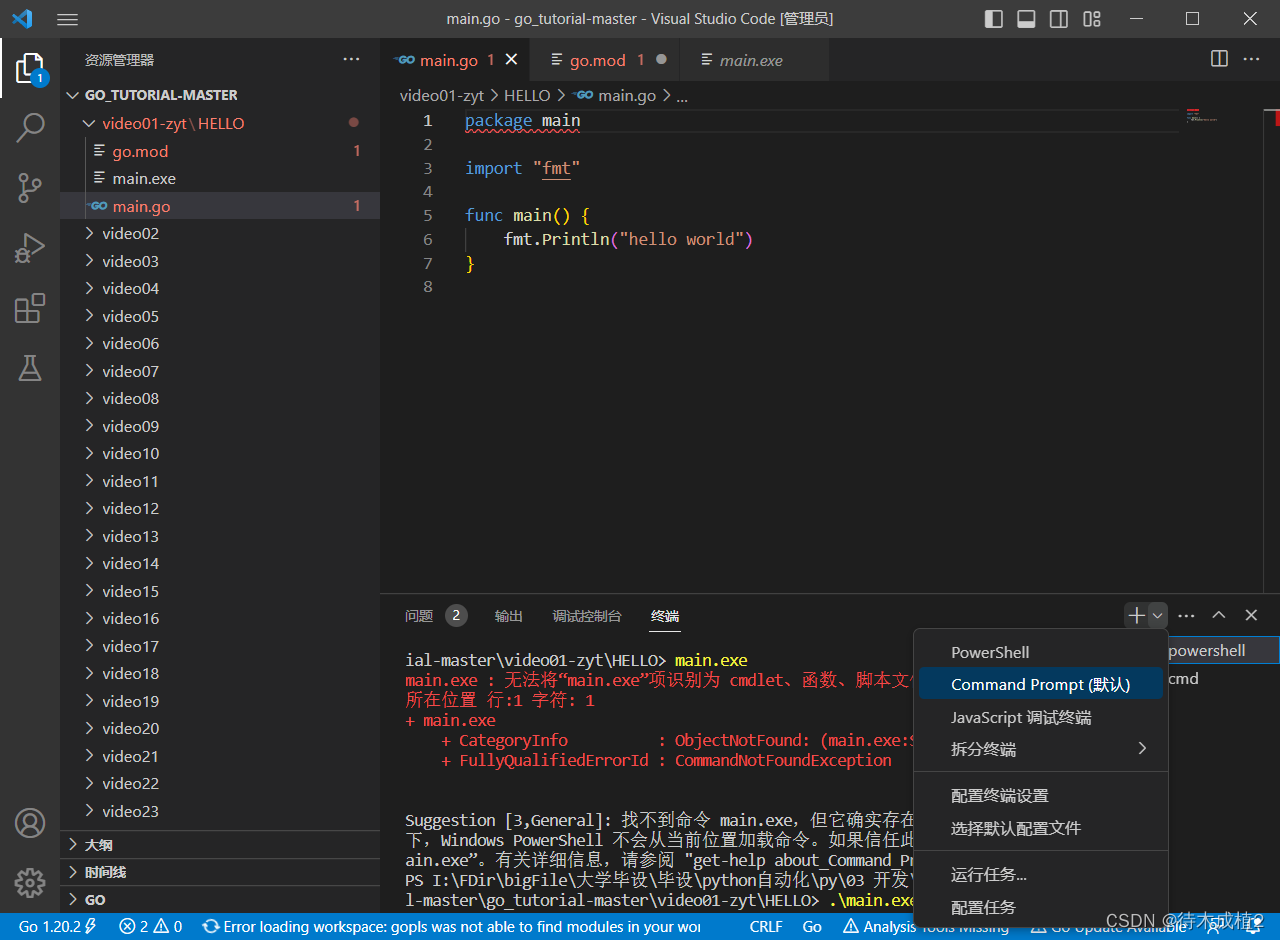Open the Explorer view in activity bar
Viewport: 1280px width, 940px height.
30,69
